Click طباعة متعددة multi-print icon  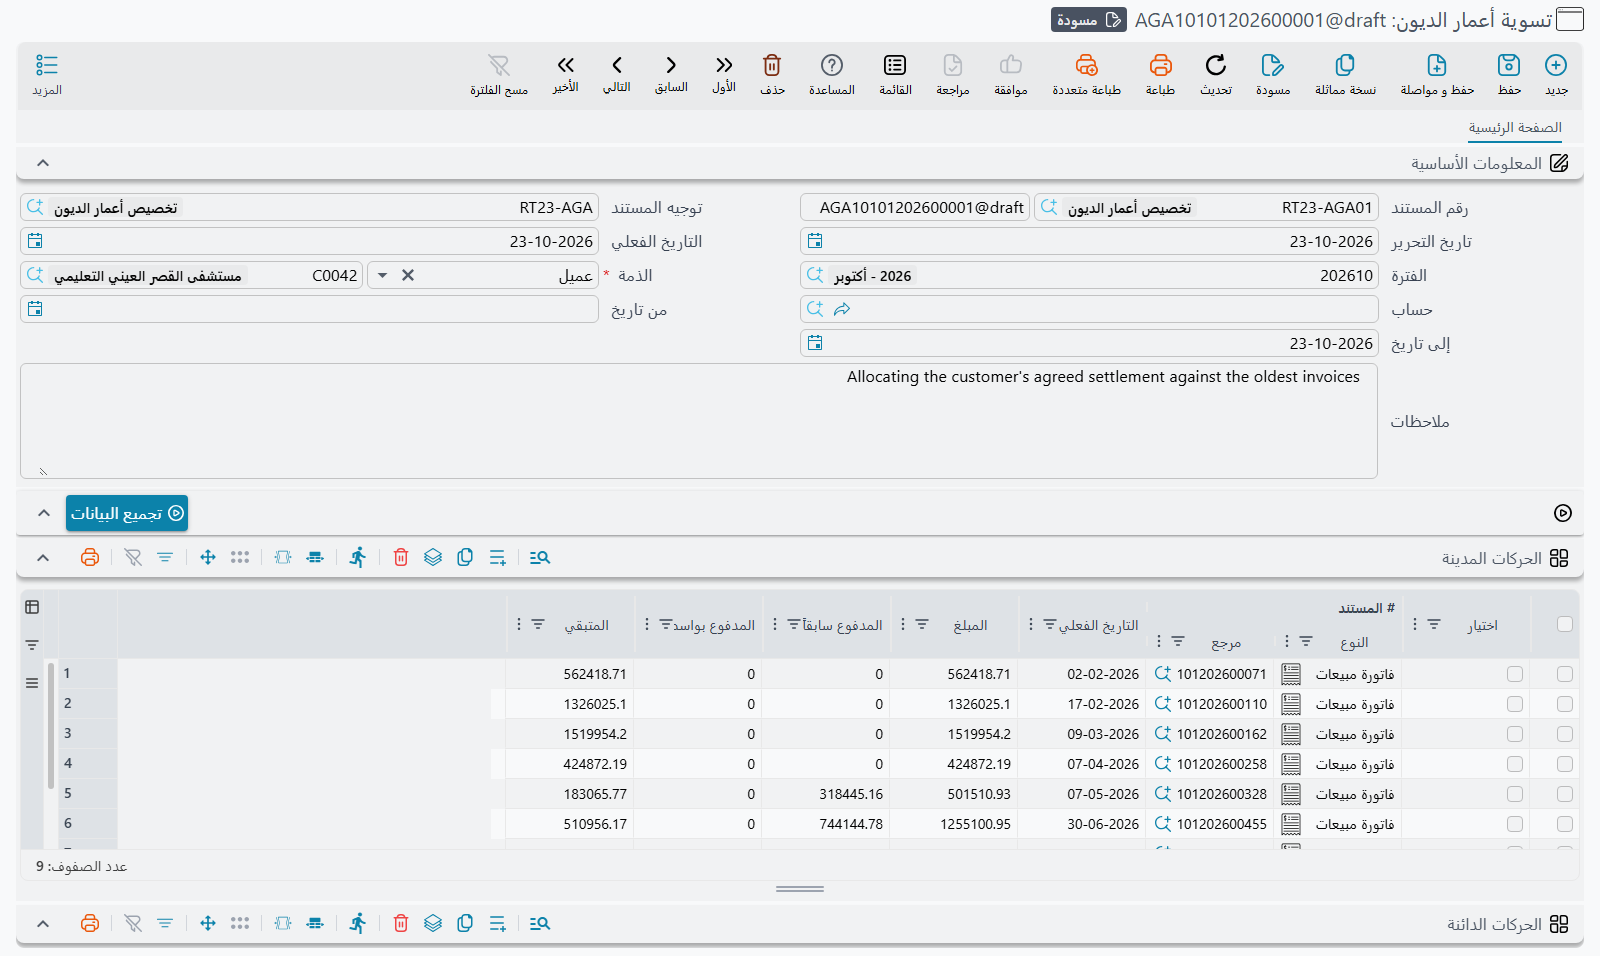point(1086,65)
